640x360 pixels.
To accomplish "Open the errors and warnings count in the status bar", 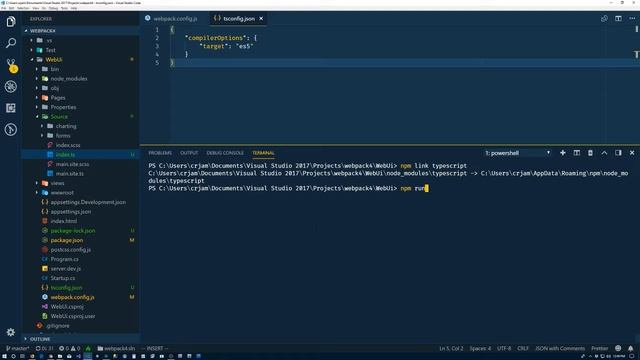I will pos(69,348).
